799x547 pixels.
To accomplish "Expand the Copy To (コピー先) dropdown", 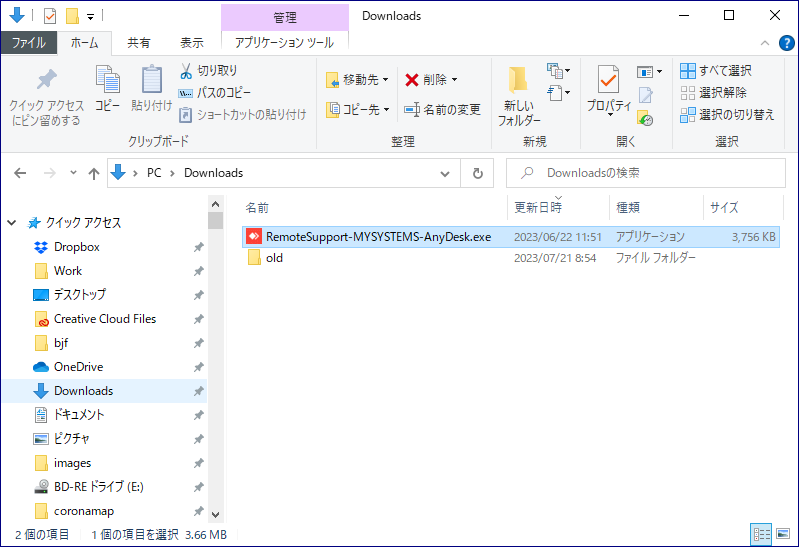I will coord(358,109).
